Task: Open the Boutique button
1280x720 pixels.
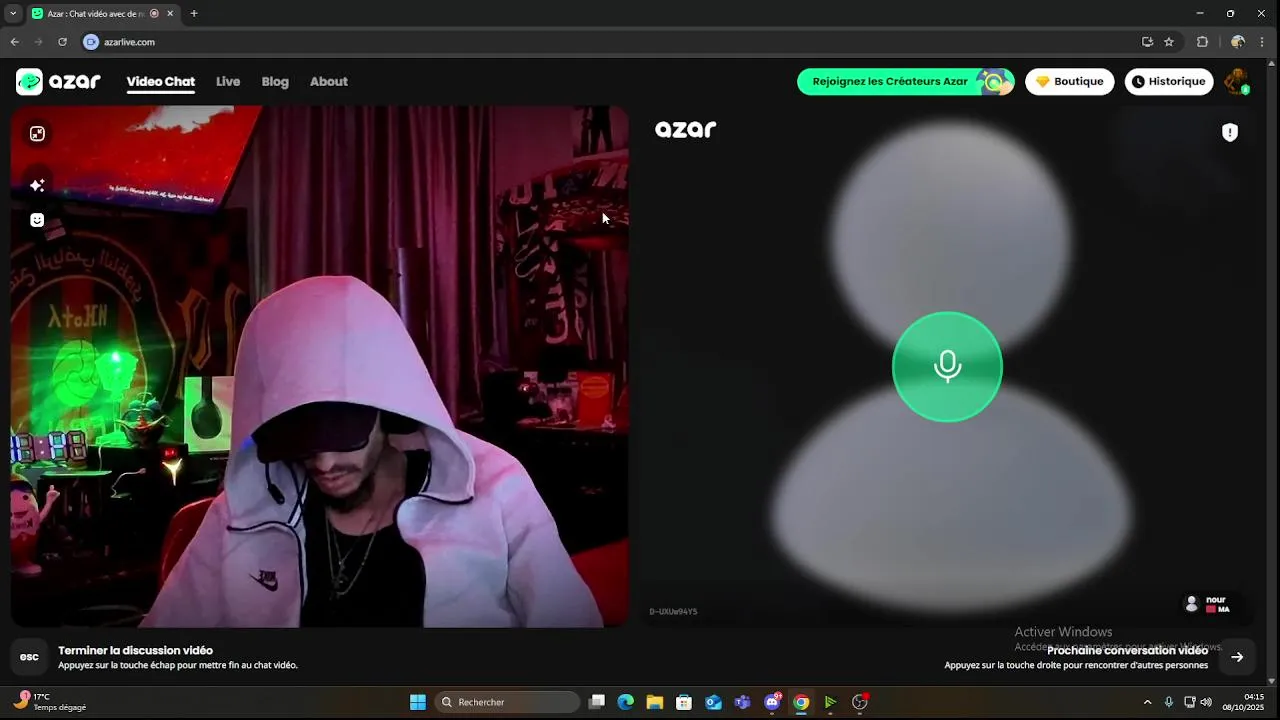Action: coord(1069,82)
